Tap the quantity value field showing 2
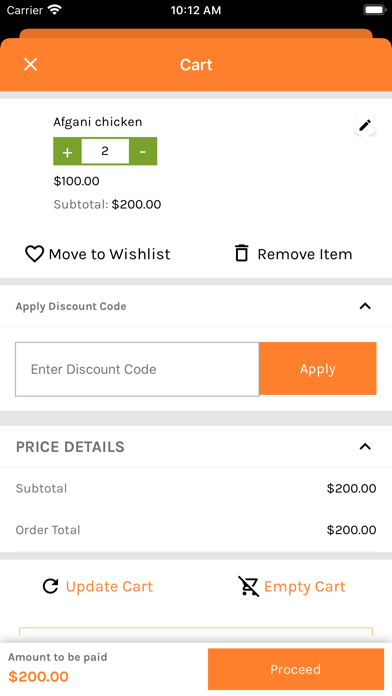 (105, 151)
